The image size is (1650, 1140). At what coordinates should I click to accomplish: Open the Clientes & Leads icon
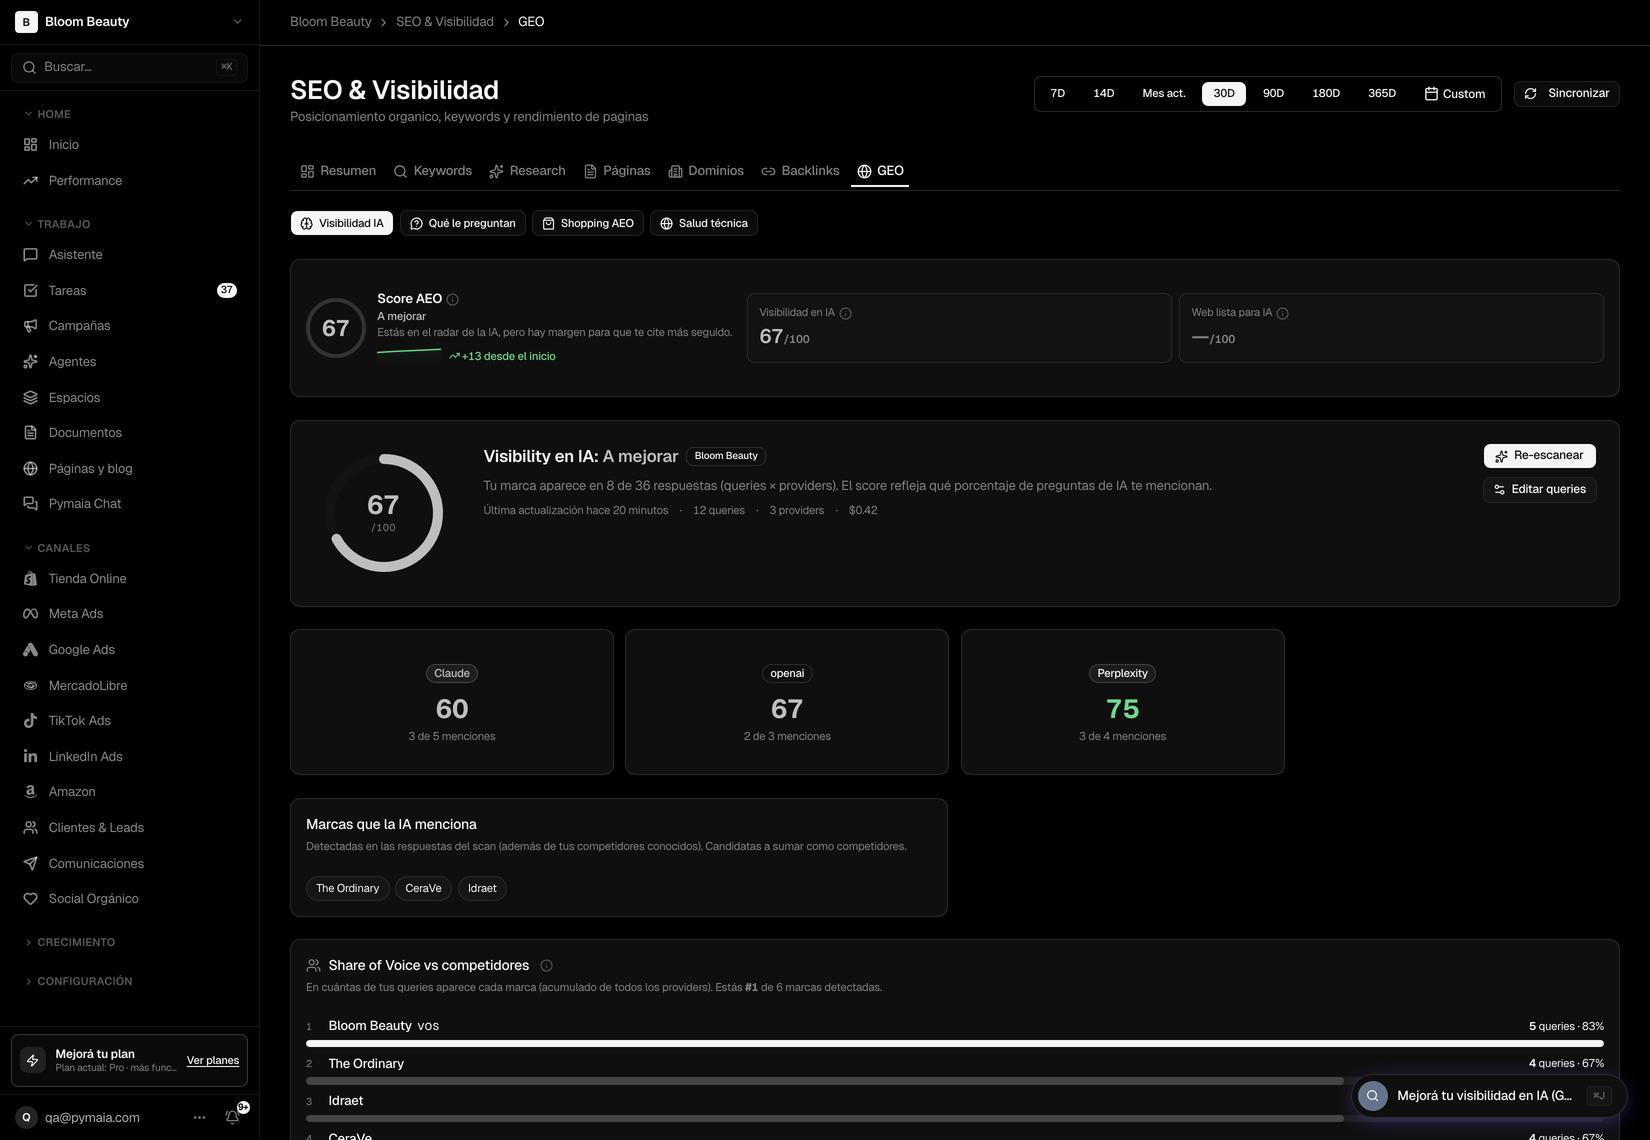tap(30, 828)
